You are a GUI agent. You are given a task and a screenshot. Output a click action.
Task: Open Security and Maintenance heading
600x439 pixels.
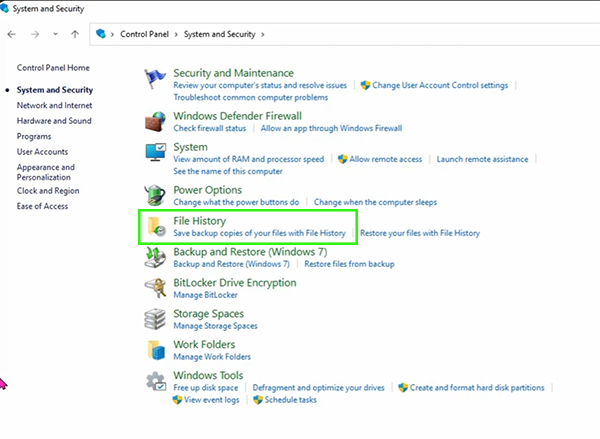233,73
